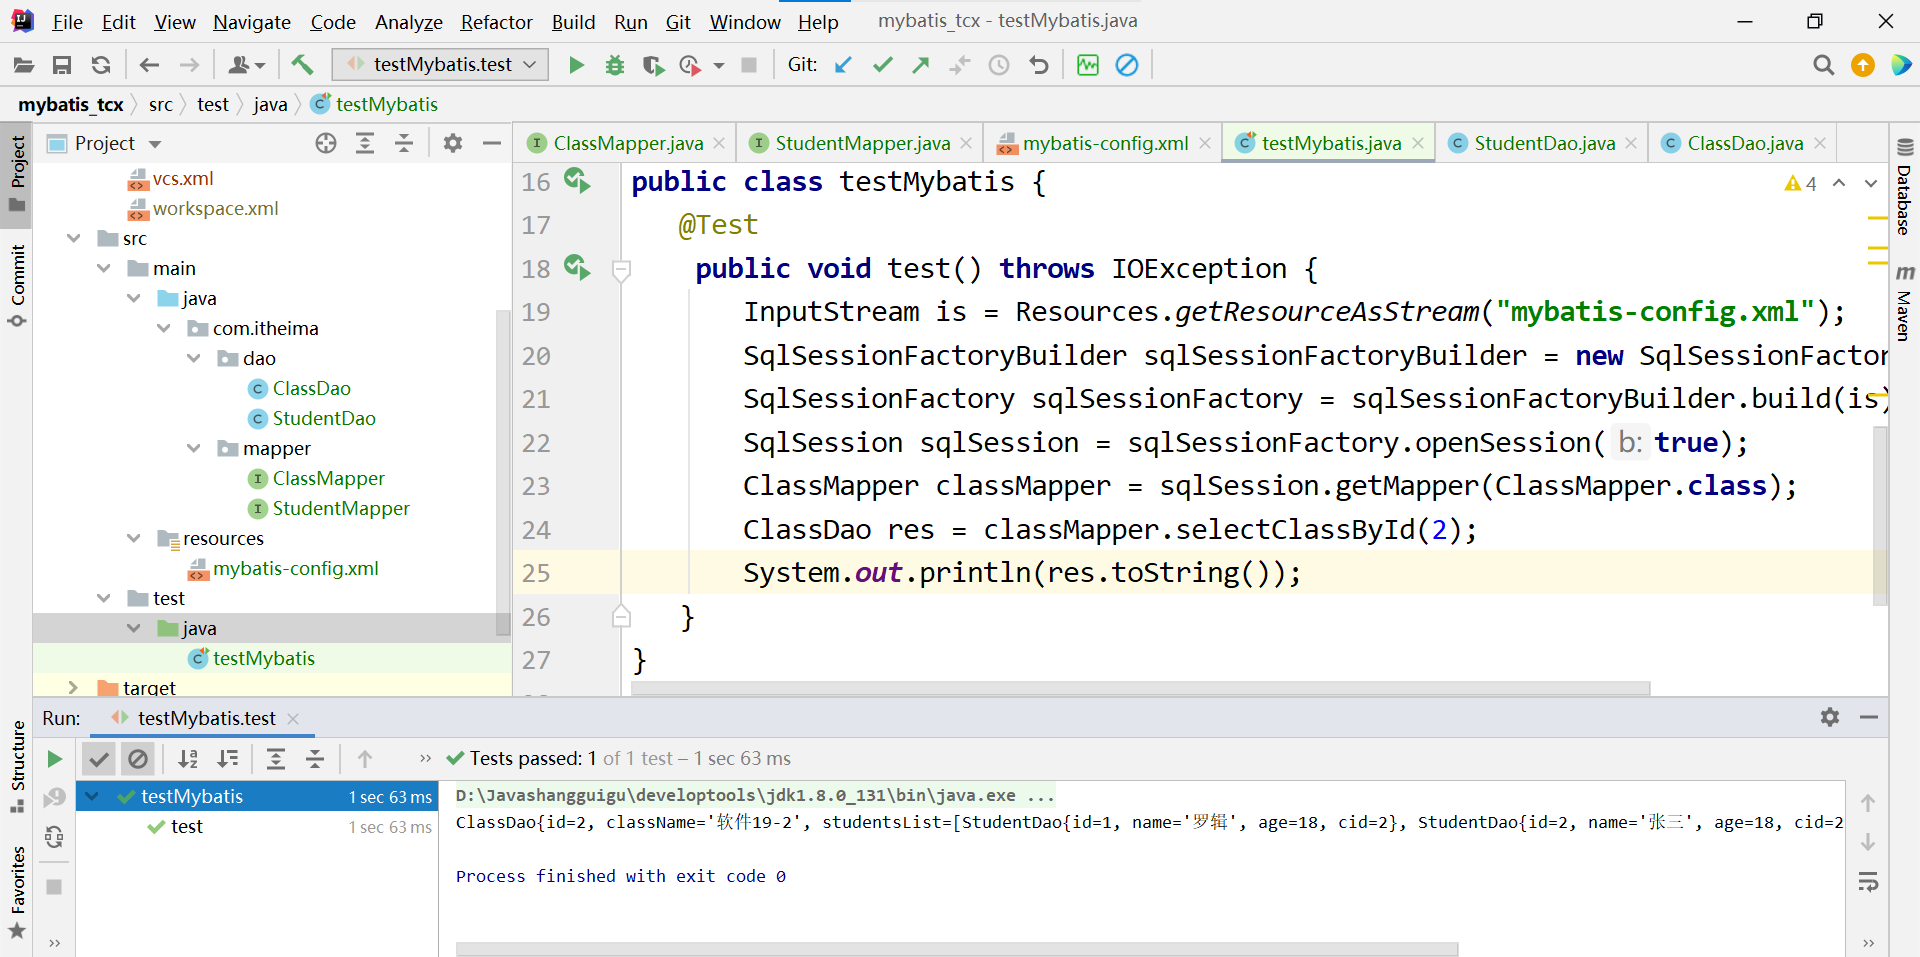The width and height of the screenshot is (1920, 957).
Task: Rollback changes with undo arrow icon
Action: pos(1039,65)
